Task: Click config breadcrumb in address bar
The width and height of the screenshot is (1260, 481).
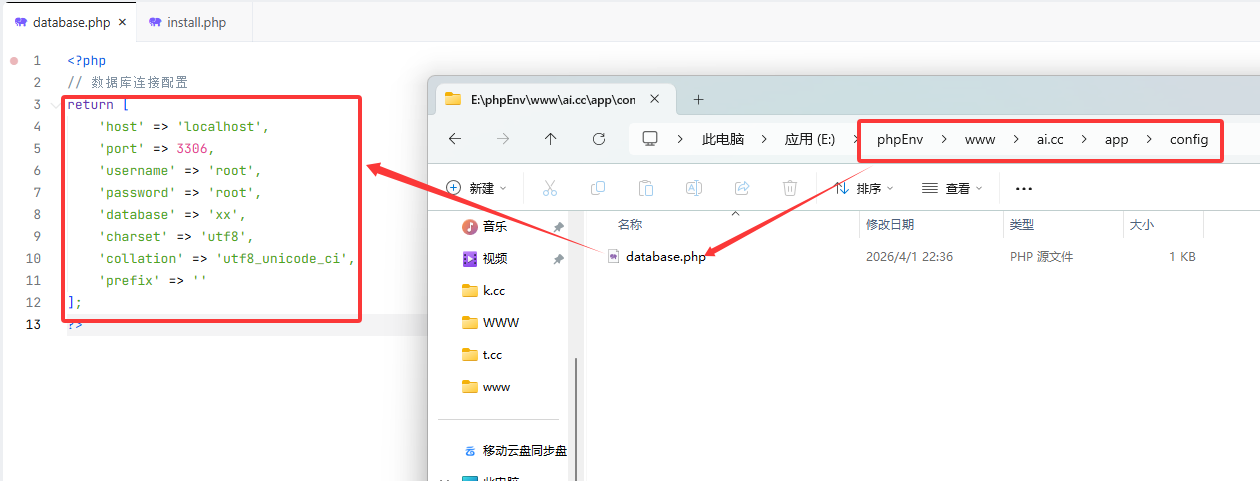Action: click(1189, 139)
